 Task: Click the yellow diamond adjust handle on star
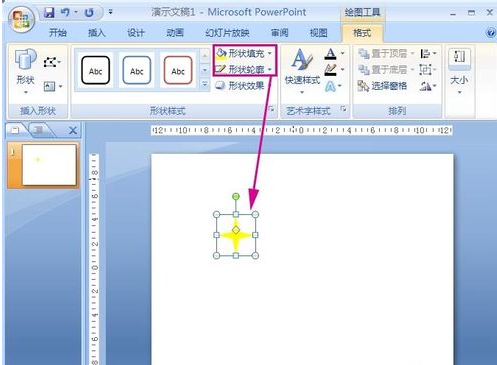[236, 230]
